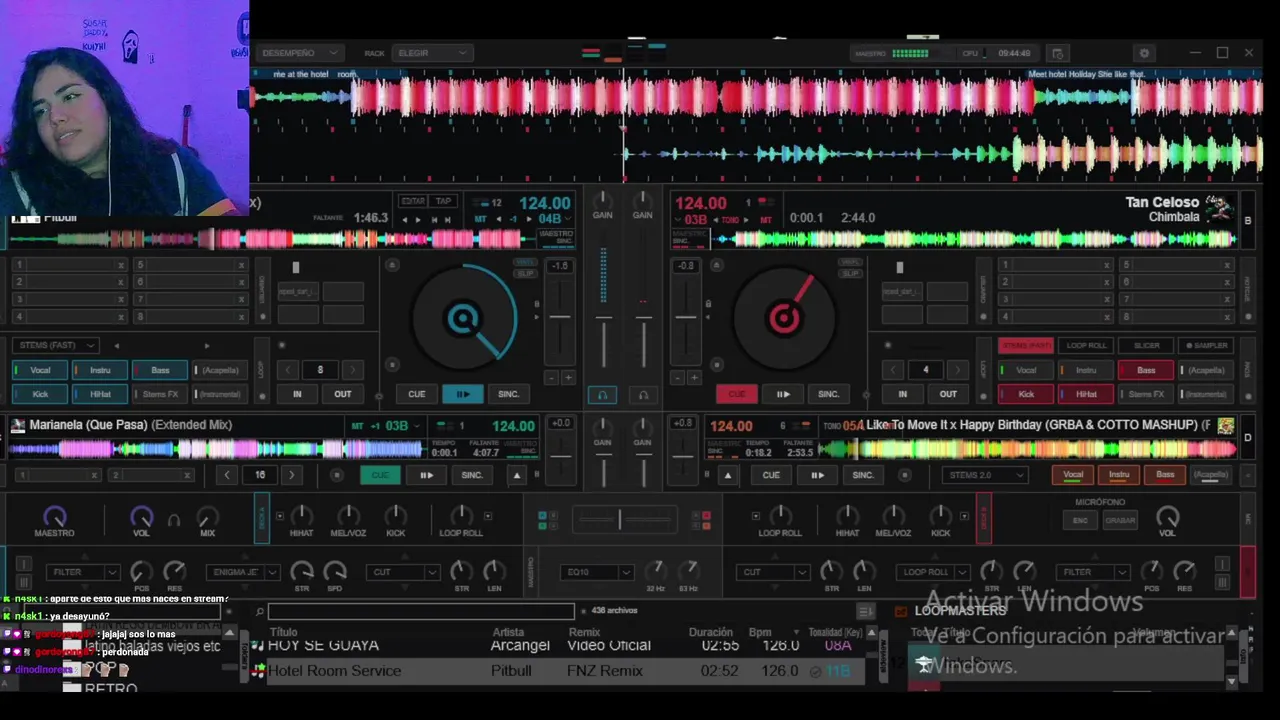
Task: Click red CUE button on right deck
Action: (737, 394)
